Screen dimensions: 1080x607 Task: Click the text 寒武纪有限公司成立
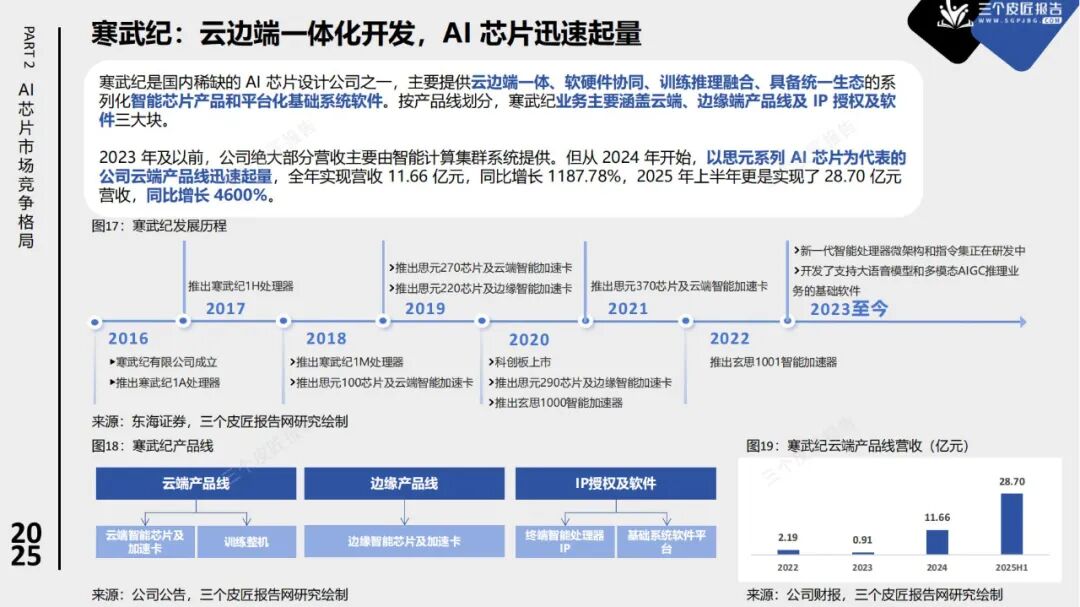point(165,362)
